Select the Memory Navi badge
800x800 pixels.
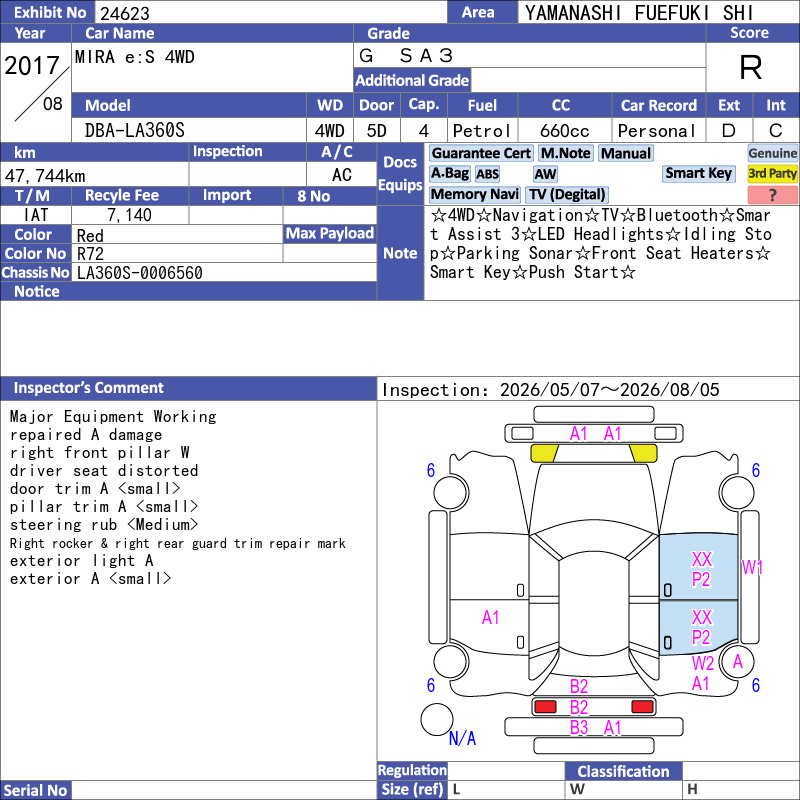[x=474, y=194]
